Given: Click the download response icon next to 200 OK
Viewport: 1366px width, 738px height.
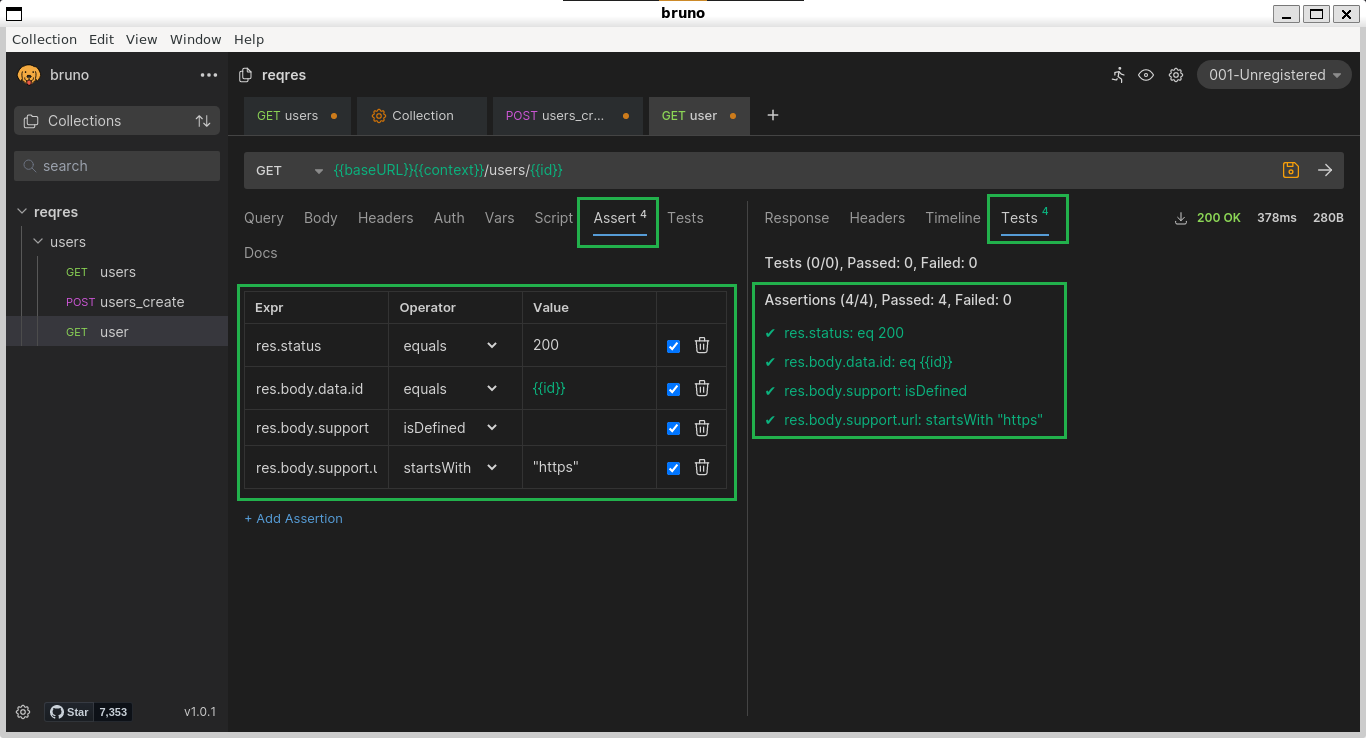Looking at the screenshot, I should (1181, 217).
